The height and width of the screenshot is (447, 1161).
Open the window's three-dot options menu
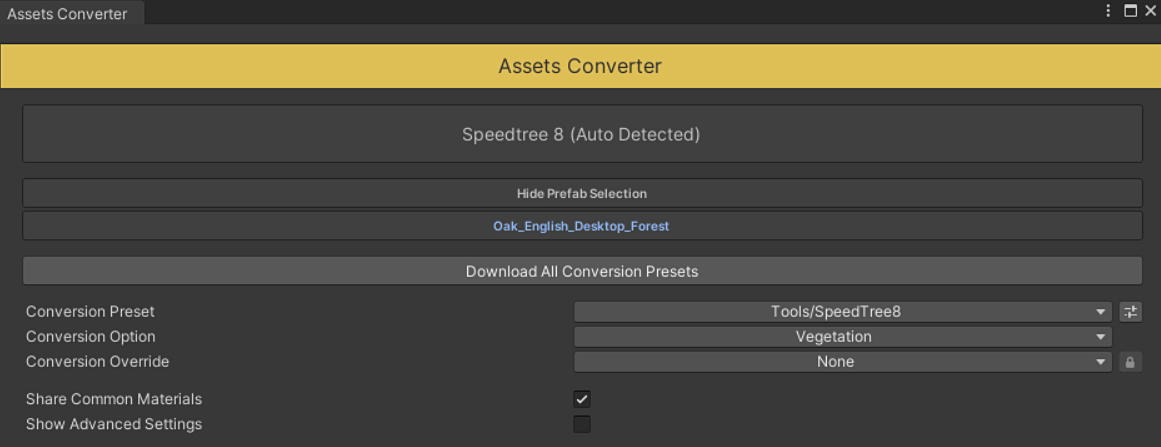1108,10
